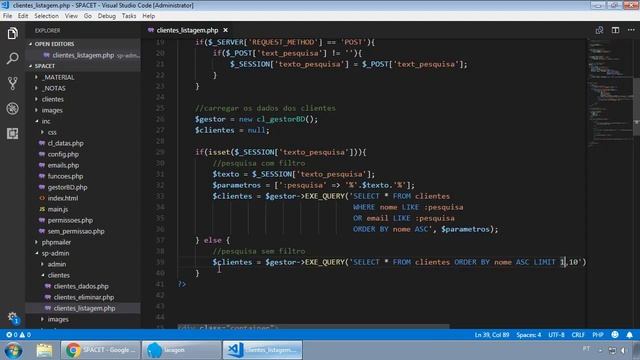Select the clientes_listagem.php editor tab
The image size is (640, 360).
click(187, 30)
